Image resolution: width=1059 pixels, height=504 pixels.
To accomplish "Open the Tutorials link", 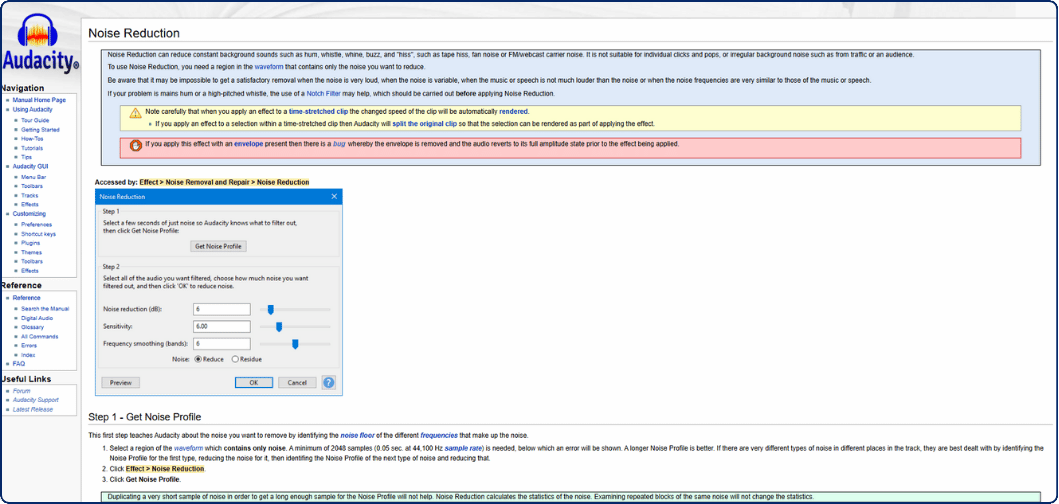I will click(x=32, y=148).
